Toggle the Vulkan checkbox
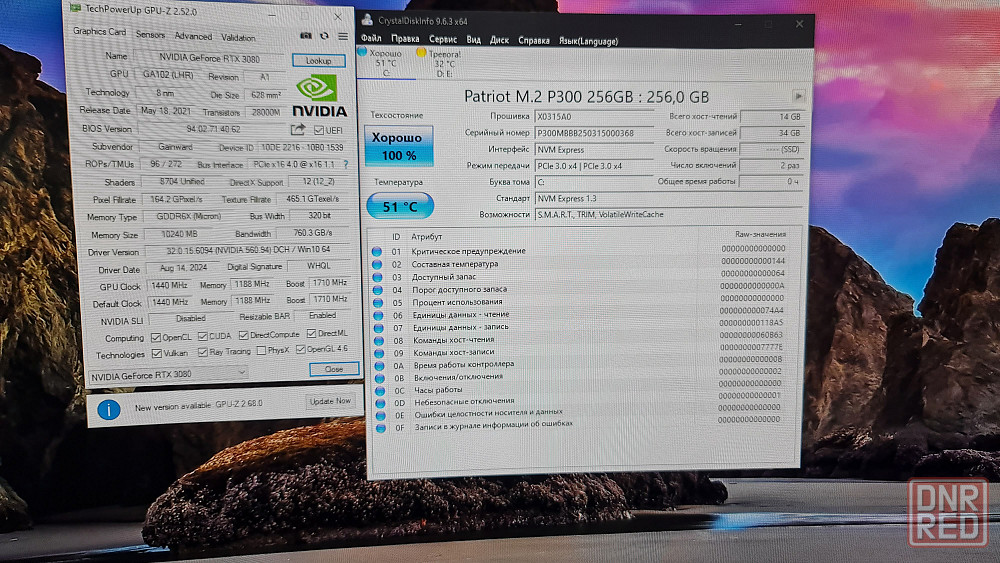Image resolution: width=1000 pixels, height=563 pixels. (156, 353)
